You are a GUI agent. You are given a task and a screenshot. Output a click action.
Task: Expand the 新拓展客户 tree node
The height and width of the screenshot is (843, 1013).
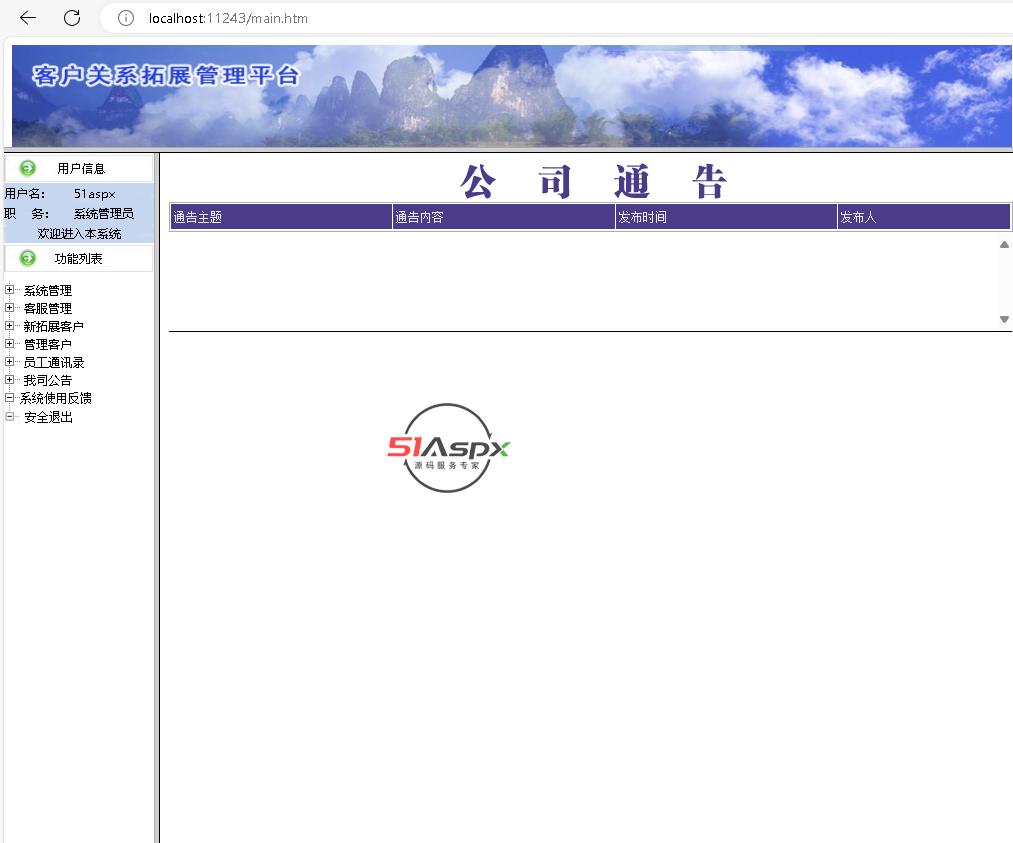[x=9, y=326]
